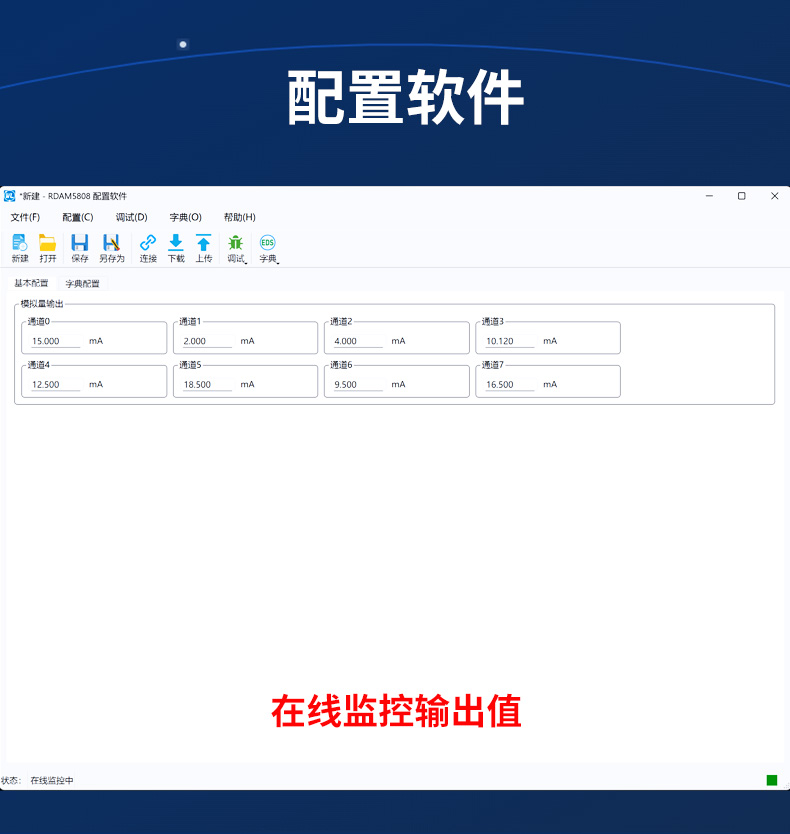Switch to the 基本配置 tab

pos(31,283)
